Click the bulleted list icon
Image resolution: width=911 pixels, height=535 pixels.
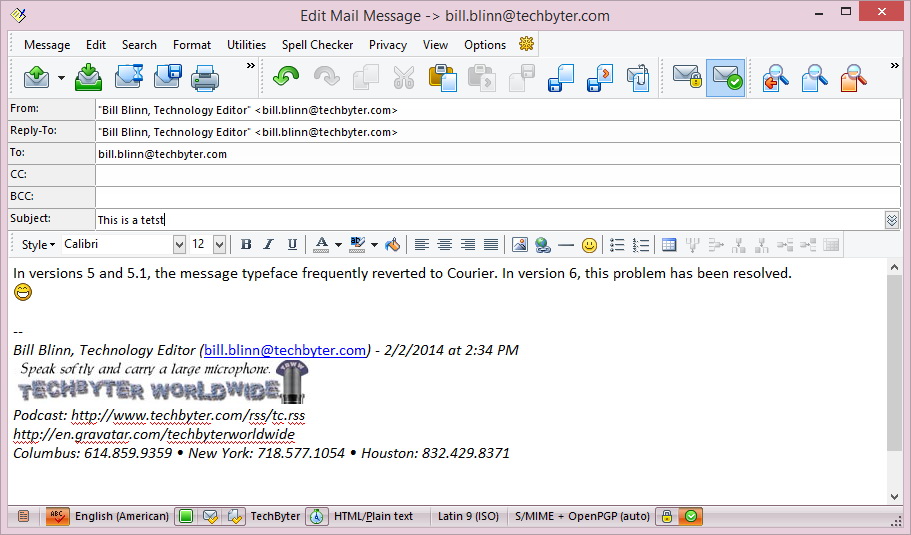pyautogui.click(x=617, y=245)
